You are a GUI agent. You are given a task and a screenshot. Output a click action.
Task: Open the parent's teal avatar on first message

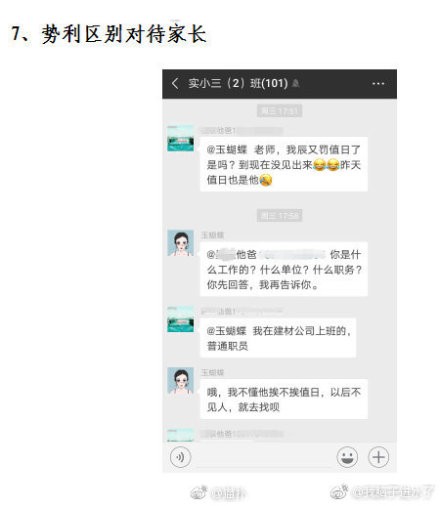click(180, 139)
